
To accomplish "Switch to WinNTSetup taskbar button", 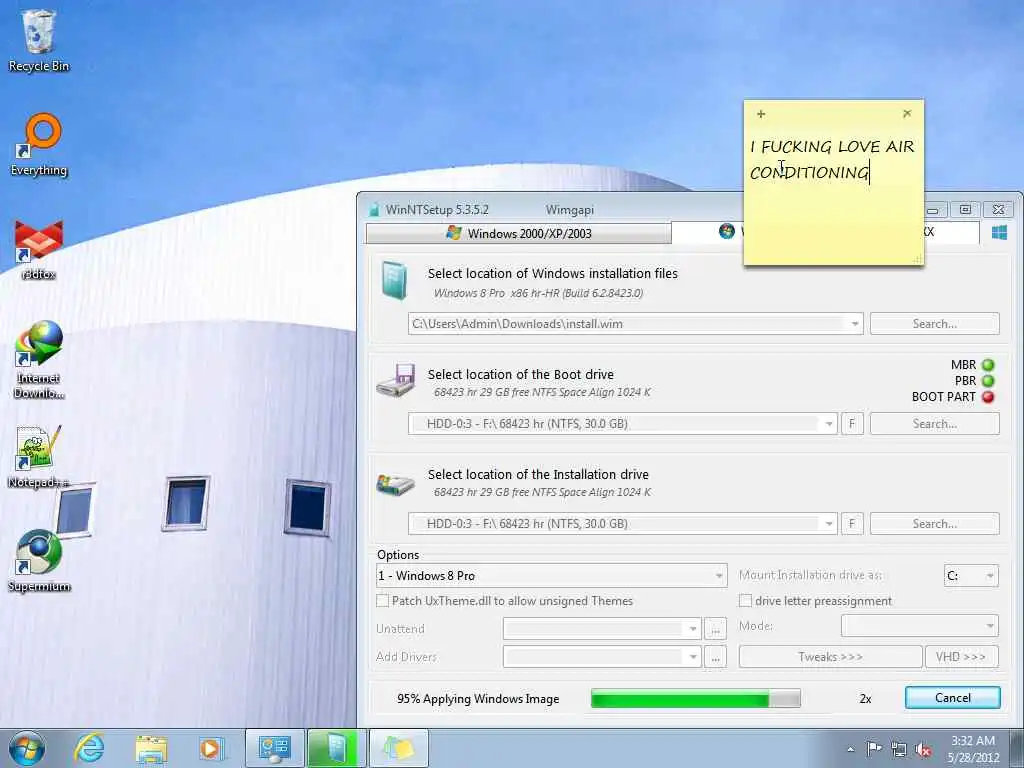I will tap(334, 748).
